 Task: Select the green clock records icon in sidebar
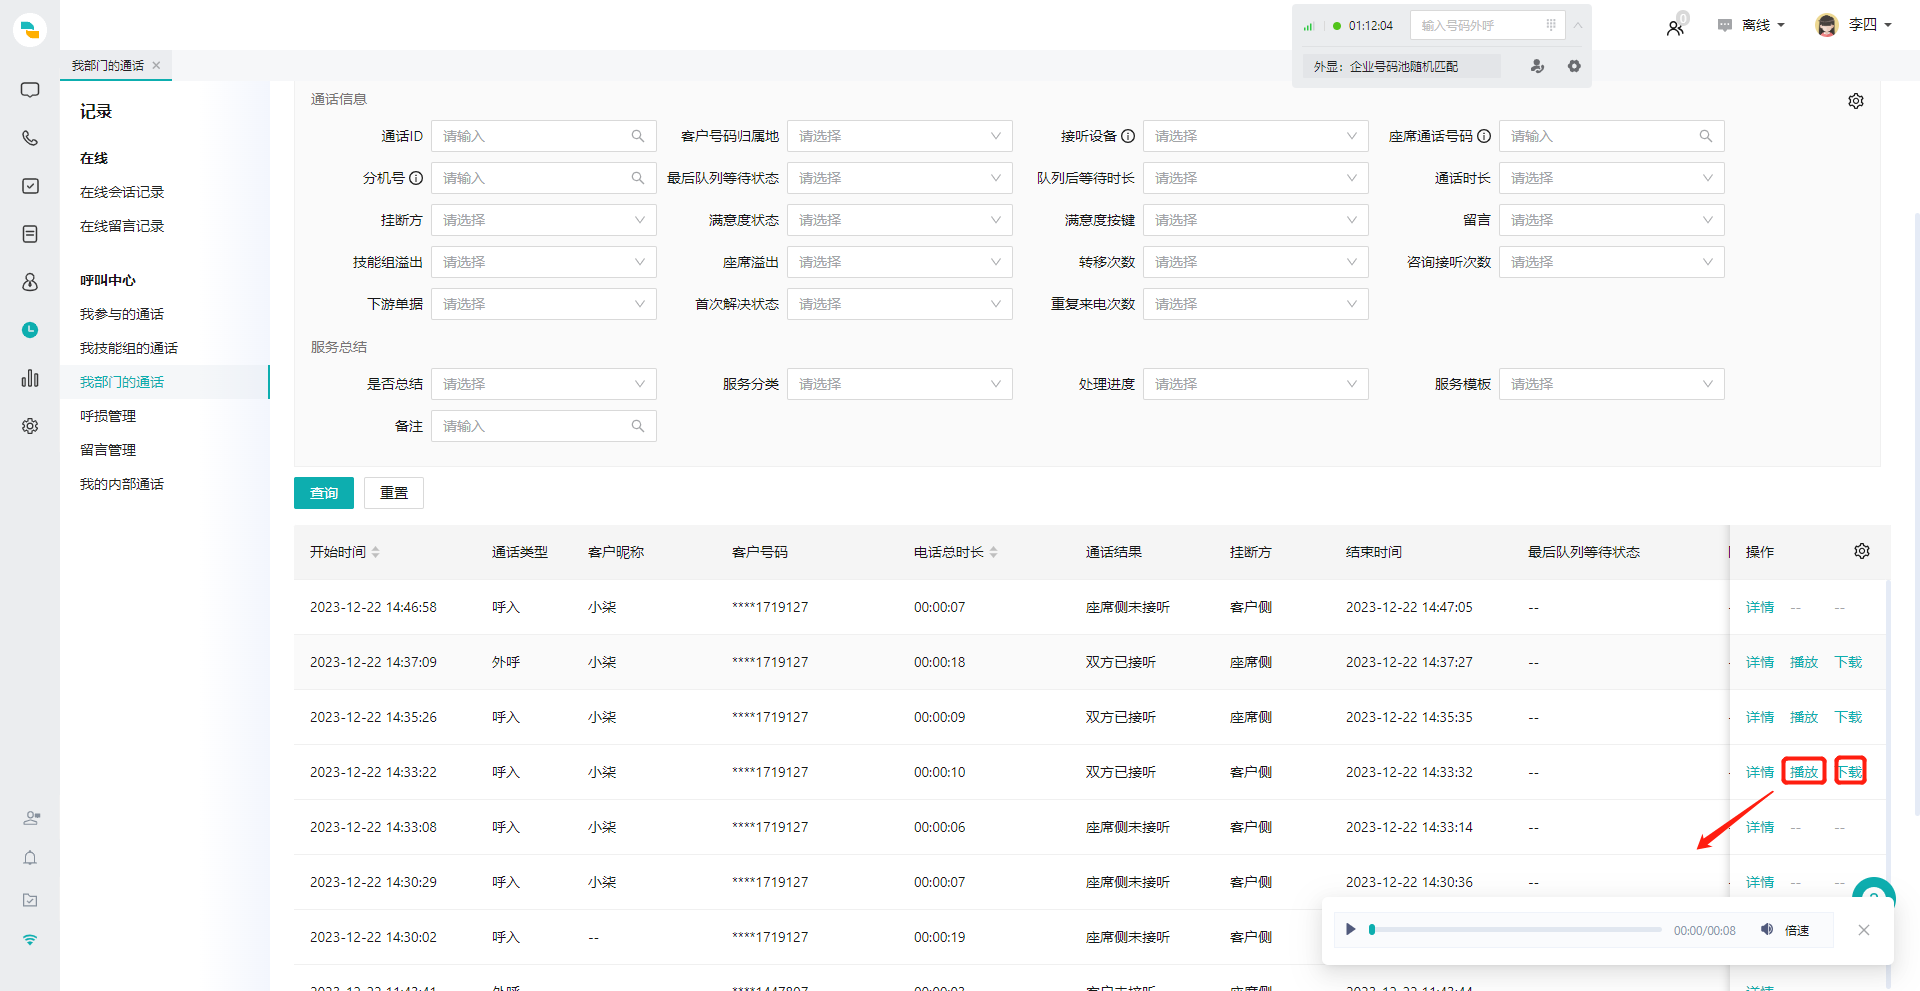pos(30,330)
